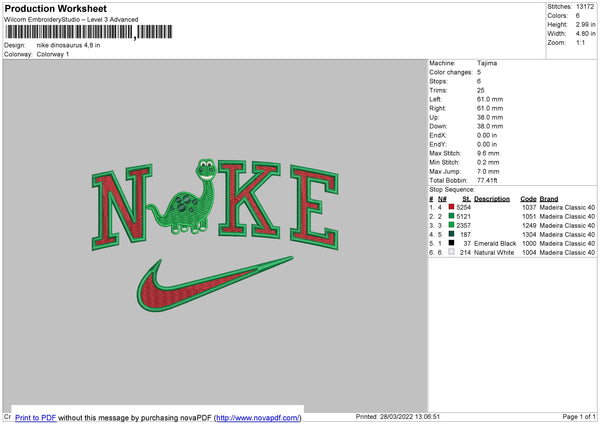Click the 'Stop Sequence:' label

tap(452, 190)
